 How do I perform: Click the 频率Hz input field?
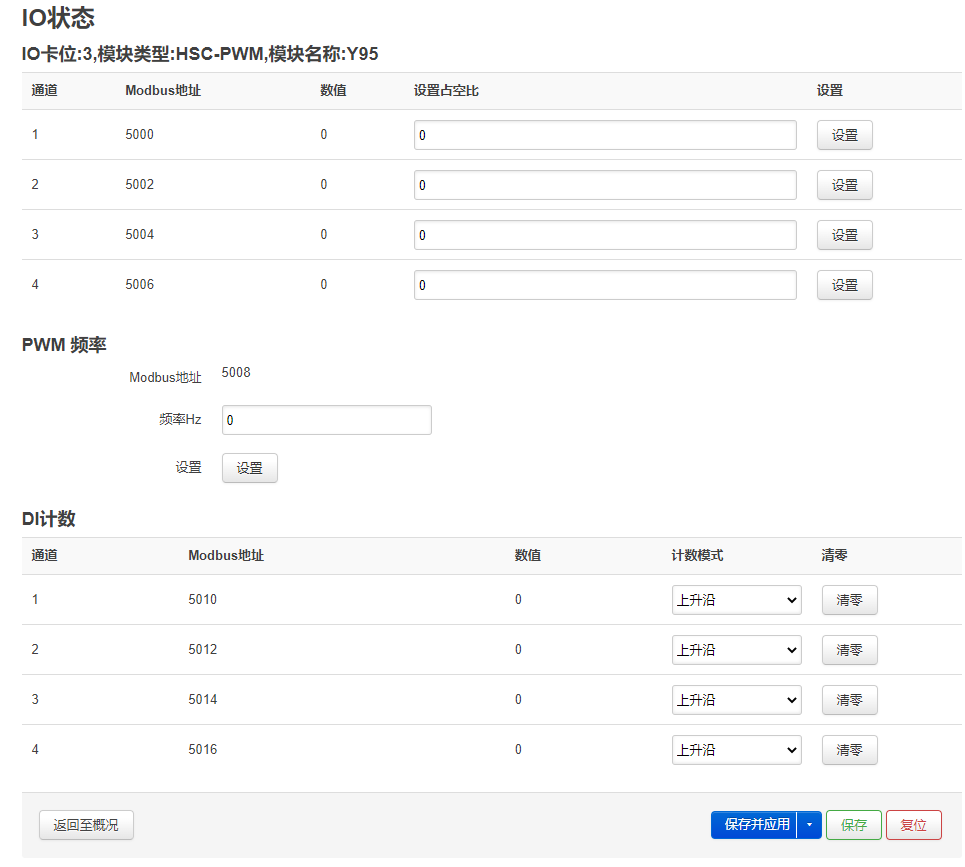(327, 420)
